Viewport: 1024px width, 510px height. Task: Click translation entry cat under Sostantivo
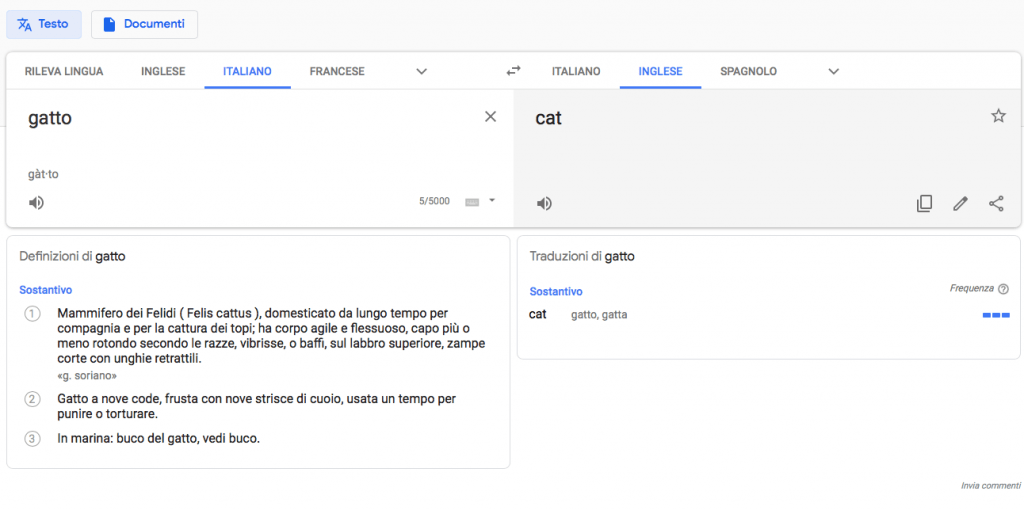coord(537,314)
